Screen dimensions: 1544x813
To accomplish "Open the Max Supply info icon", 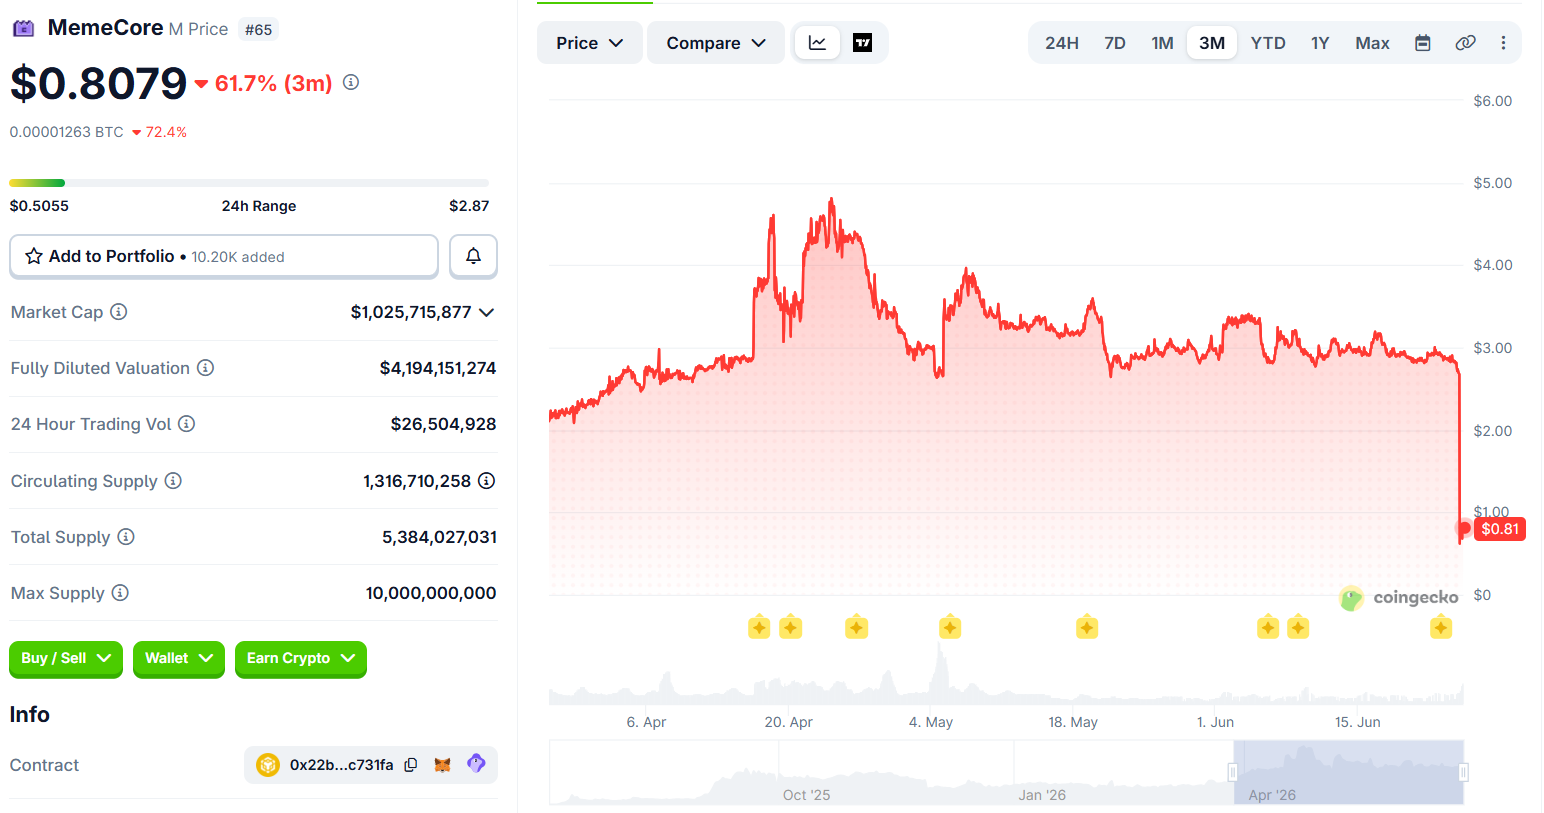I will (120, 593).
